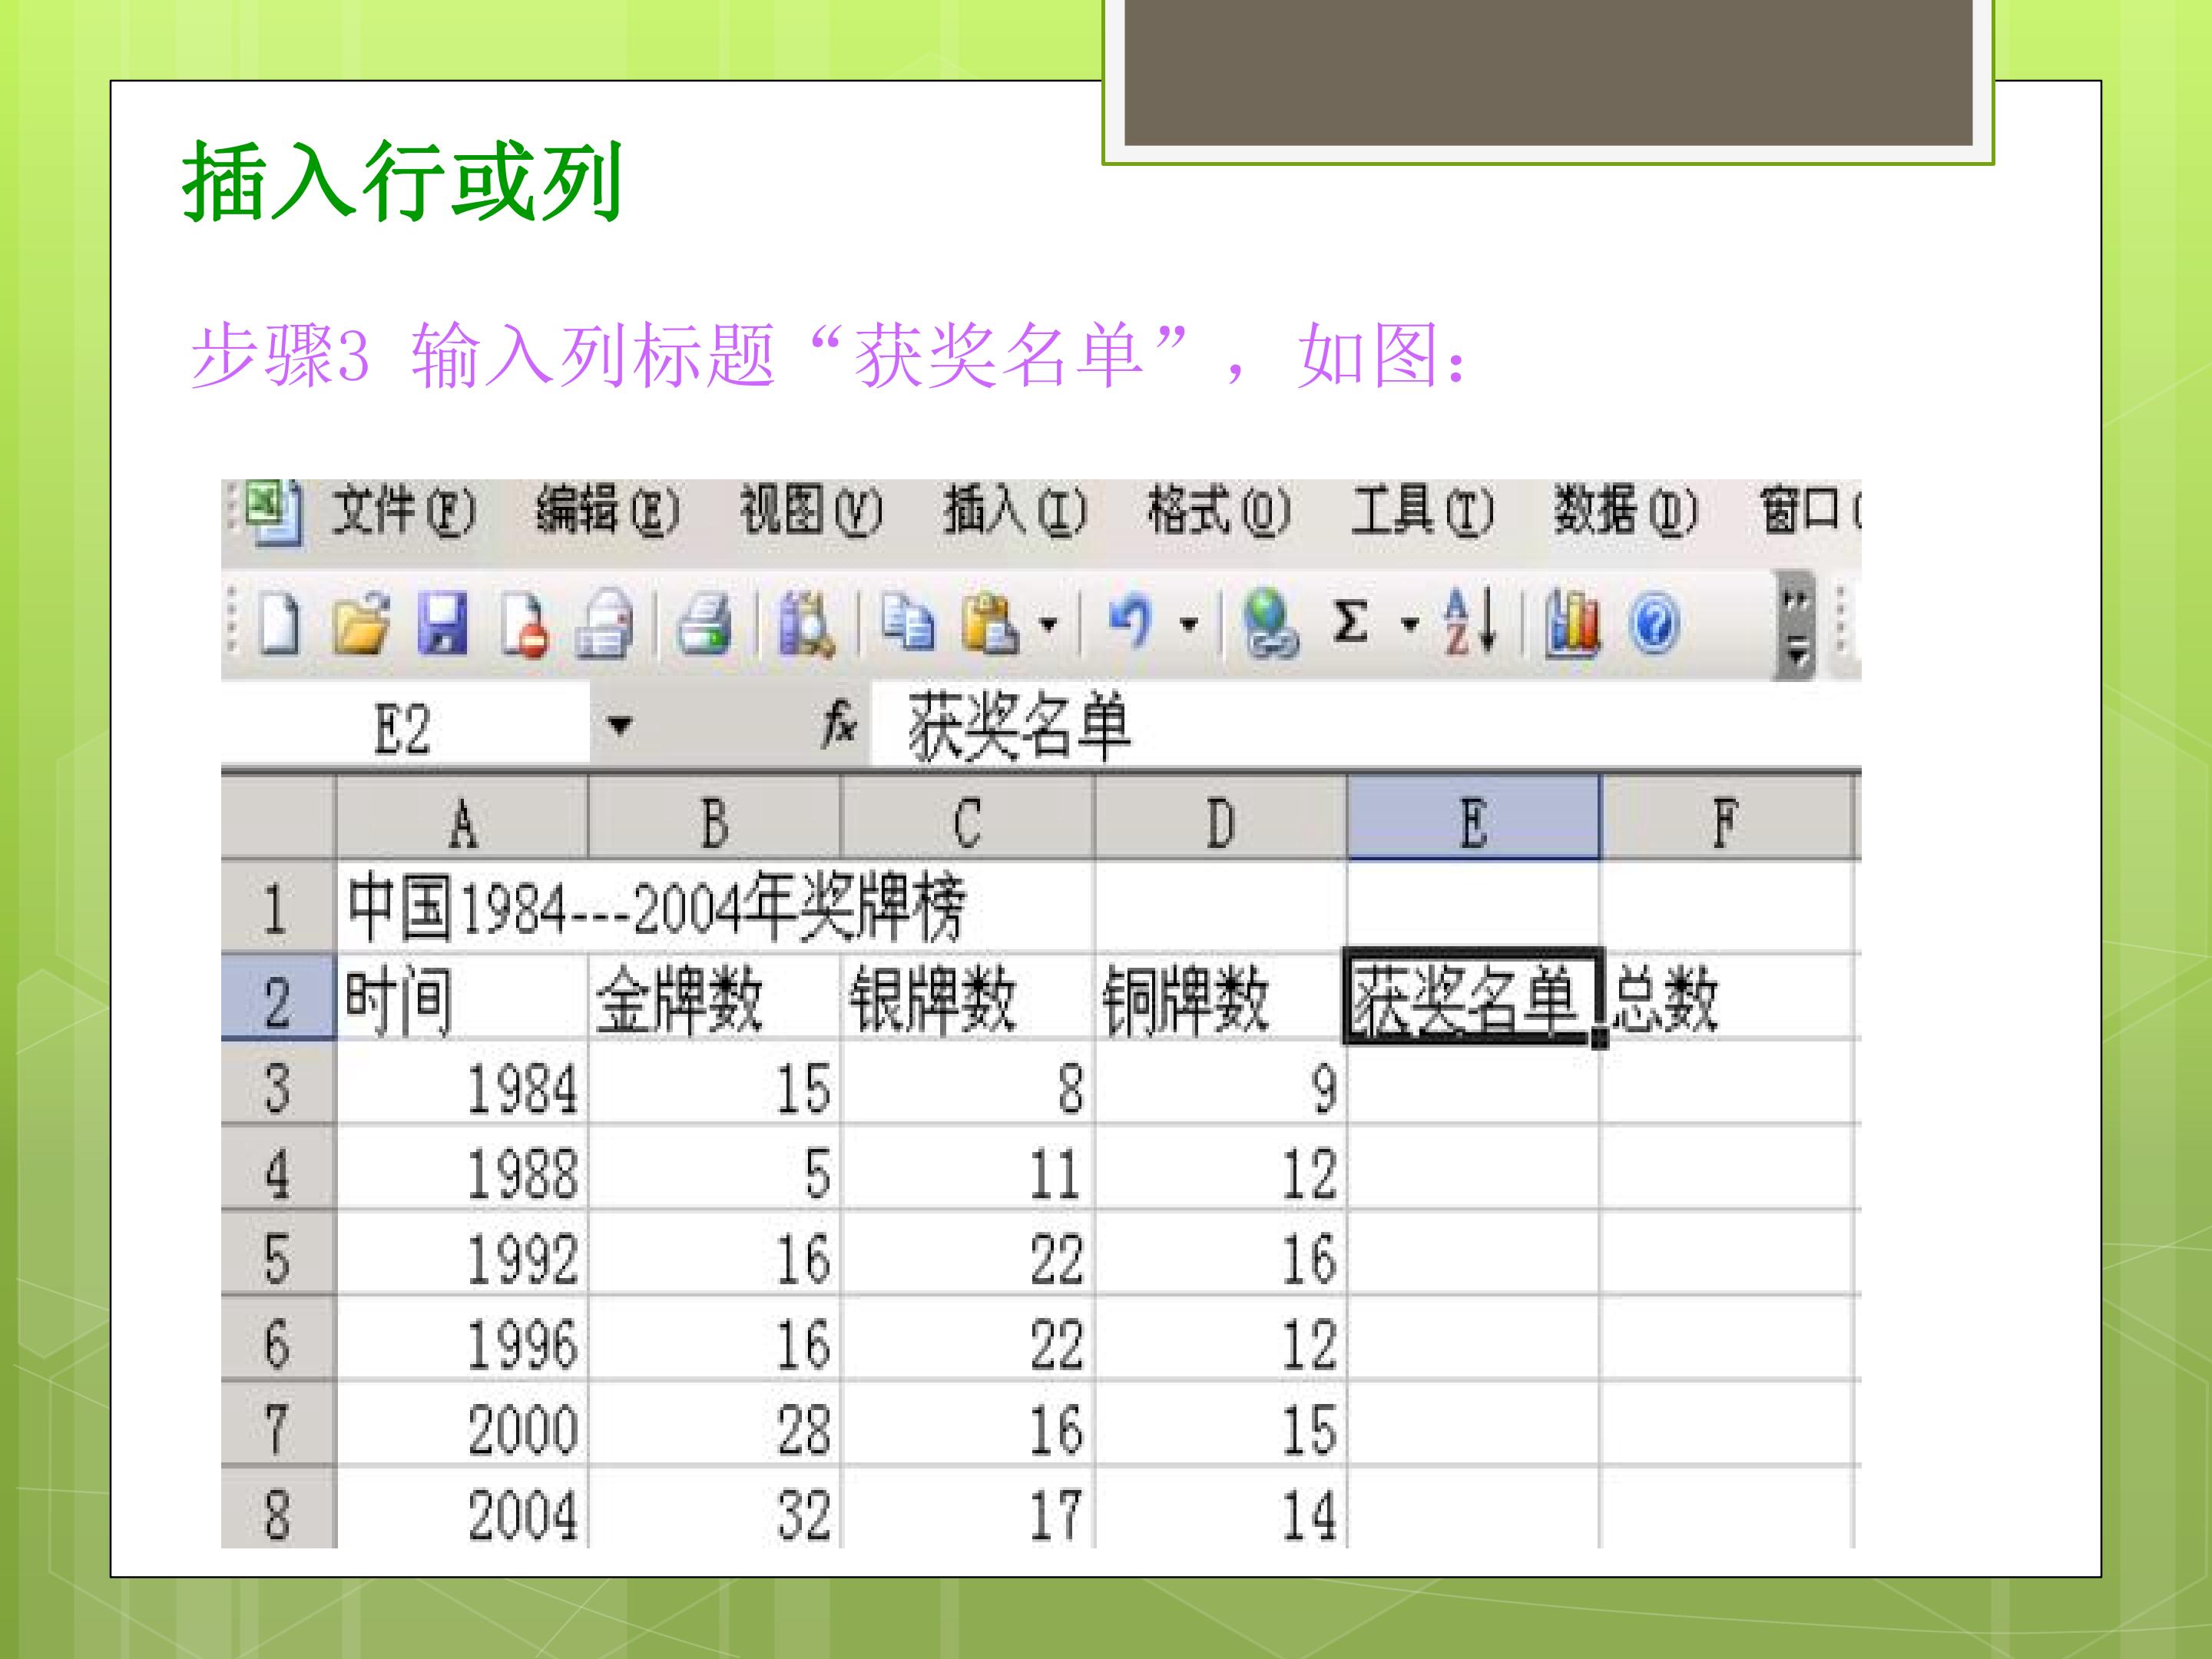Open the Chart Wizard icon
The image size is (2212, 1659).
1572,624
